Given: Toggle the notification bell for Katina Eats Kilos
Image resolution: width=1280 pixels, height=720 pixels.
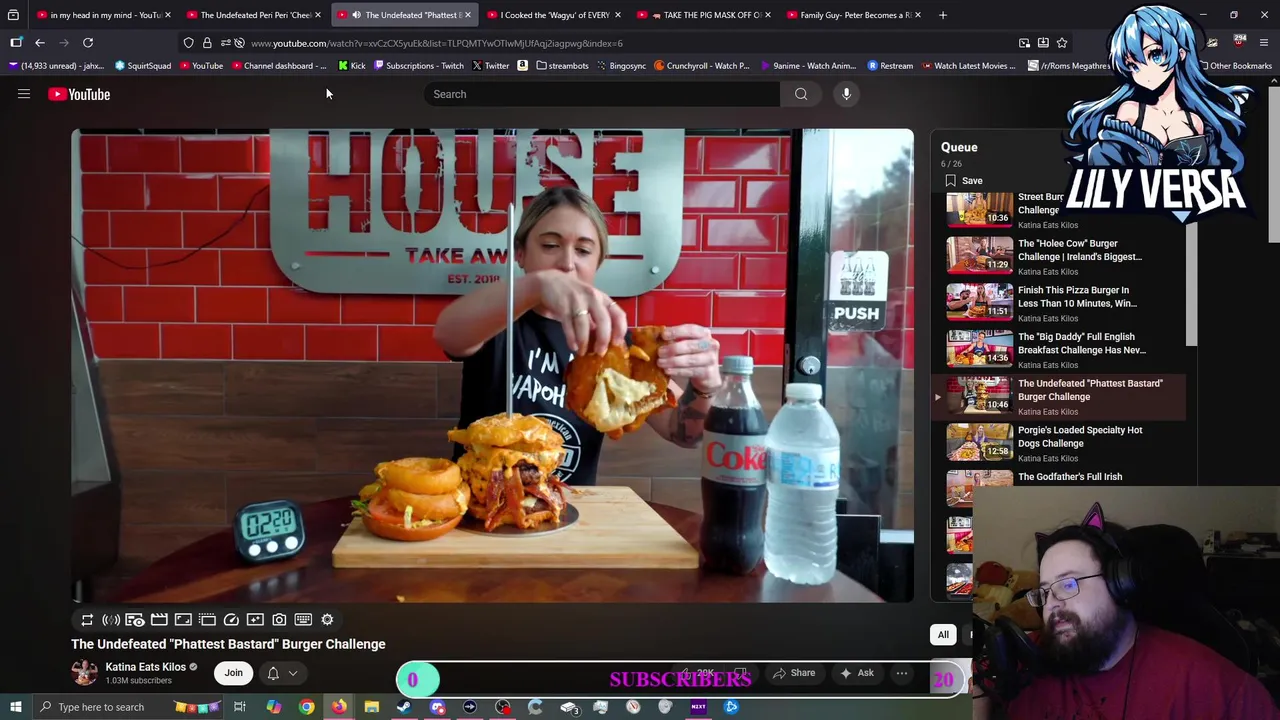Looking at the screenshot, I should [x=273, y=673].
